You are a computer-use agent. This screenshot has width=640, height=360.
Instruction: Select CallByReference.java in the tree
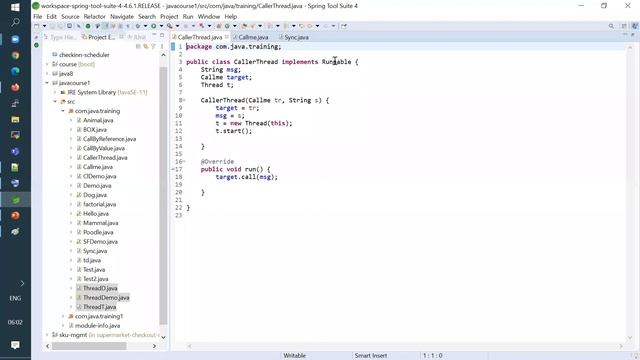click(109, 139)
